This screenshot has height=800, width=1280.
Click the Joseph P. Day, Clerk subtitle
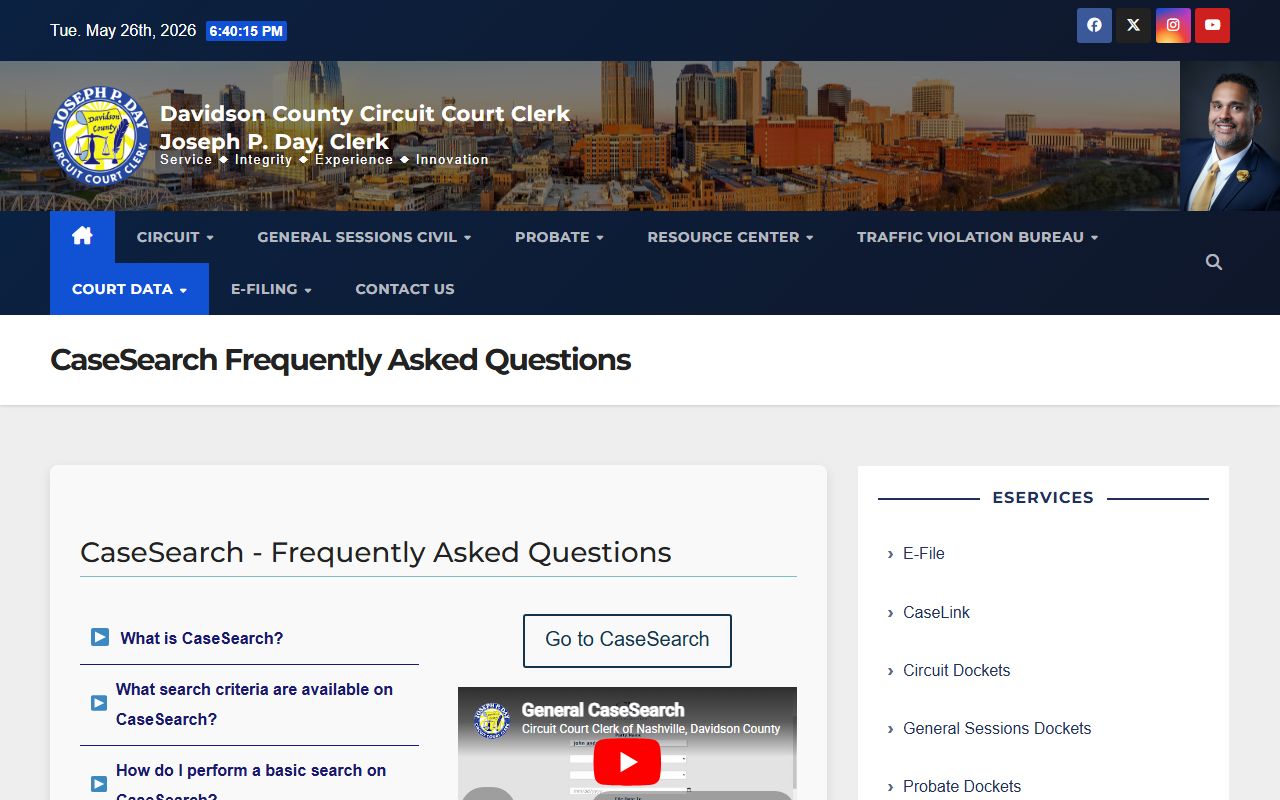tap(274, 141)
